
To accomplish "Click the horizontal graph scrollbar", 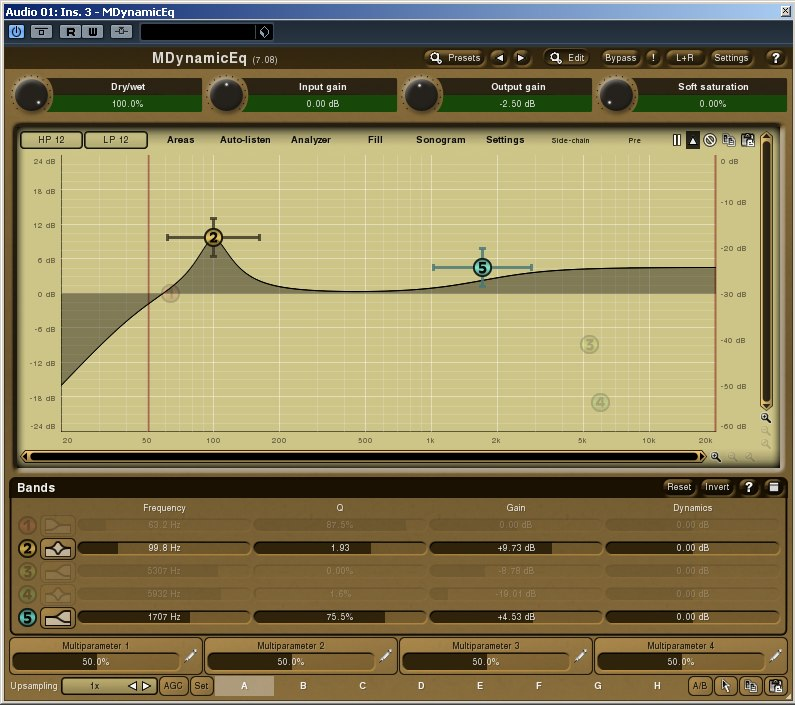I will (x=363, y=456).
